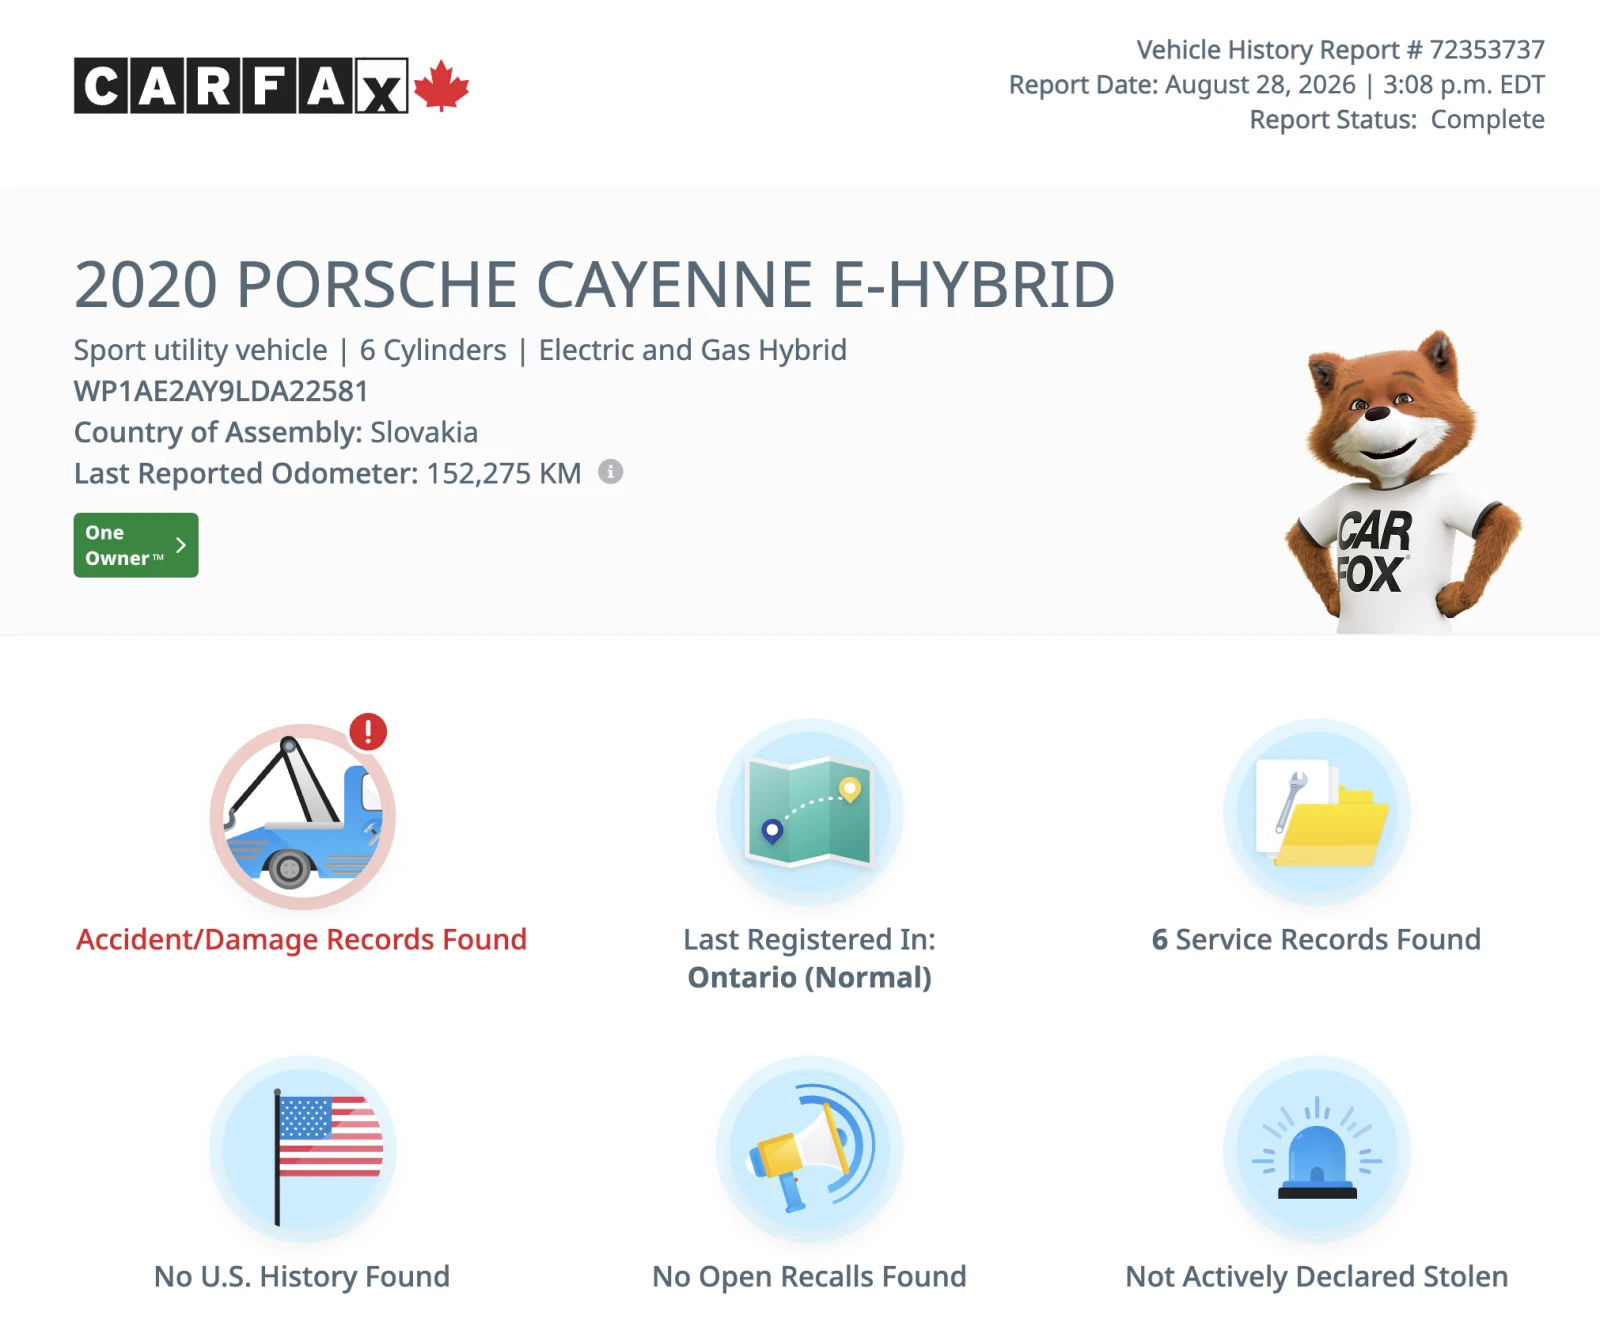This screenshot has width=1600, height=1342.
Task: Click the blue siren stolen icon
Action: [x=1317, y=1149]
